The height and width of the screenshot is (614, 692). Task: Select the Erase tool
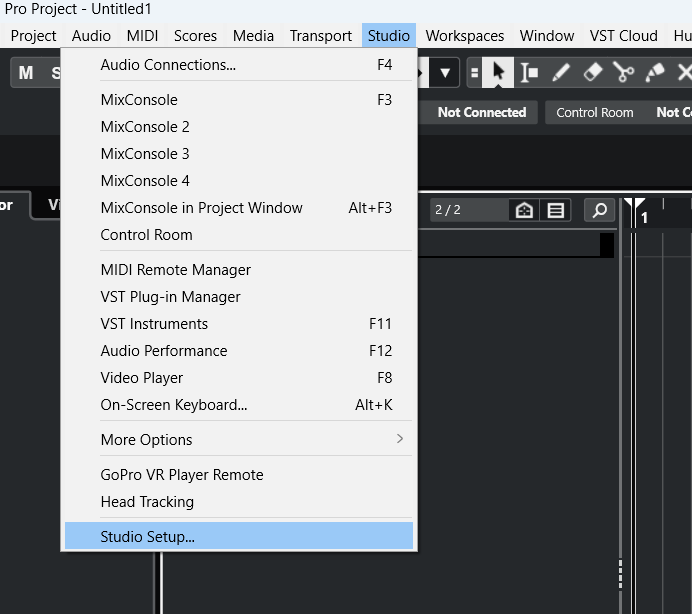(x=592, y=72)
